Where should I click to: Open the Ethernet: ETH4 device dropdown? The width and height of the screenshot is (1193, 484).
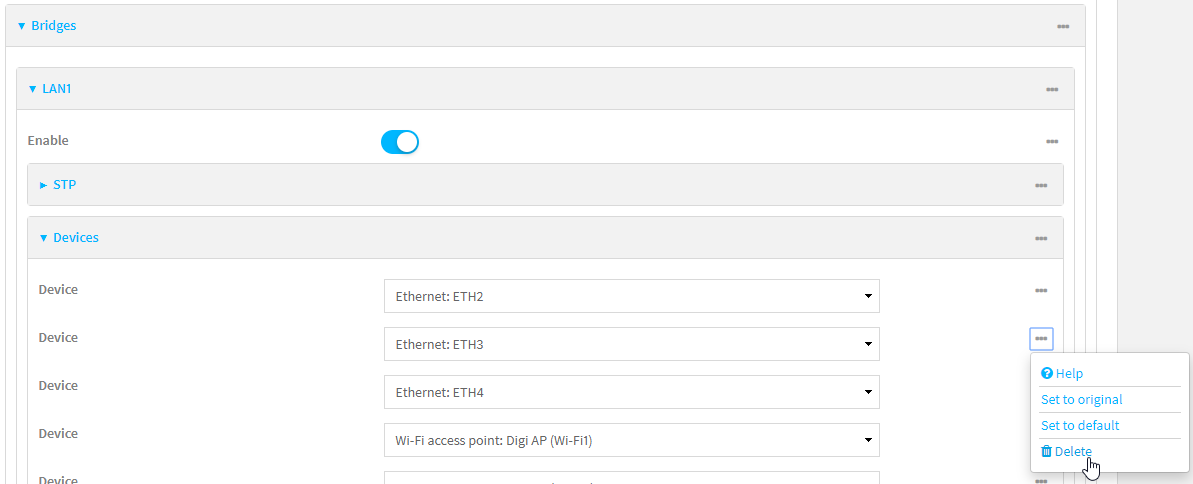(631, 392)
